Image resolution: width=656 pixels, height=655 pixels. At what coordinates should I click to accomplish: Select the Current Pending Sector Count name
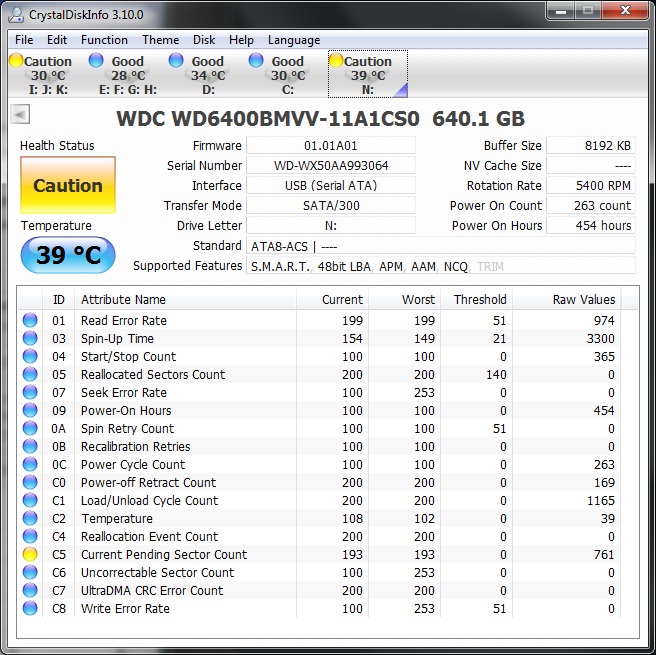[164, 554]
